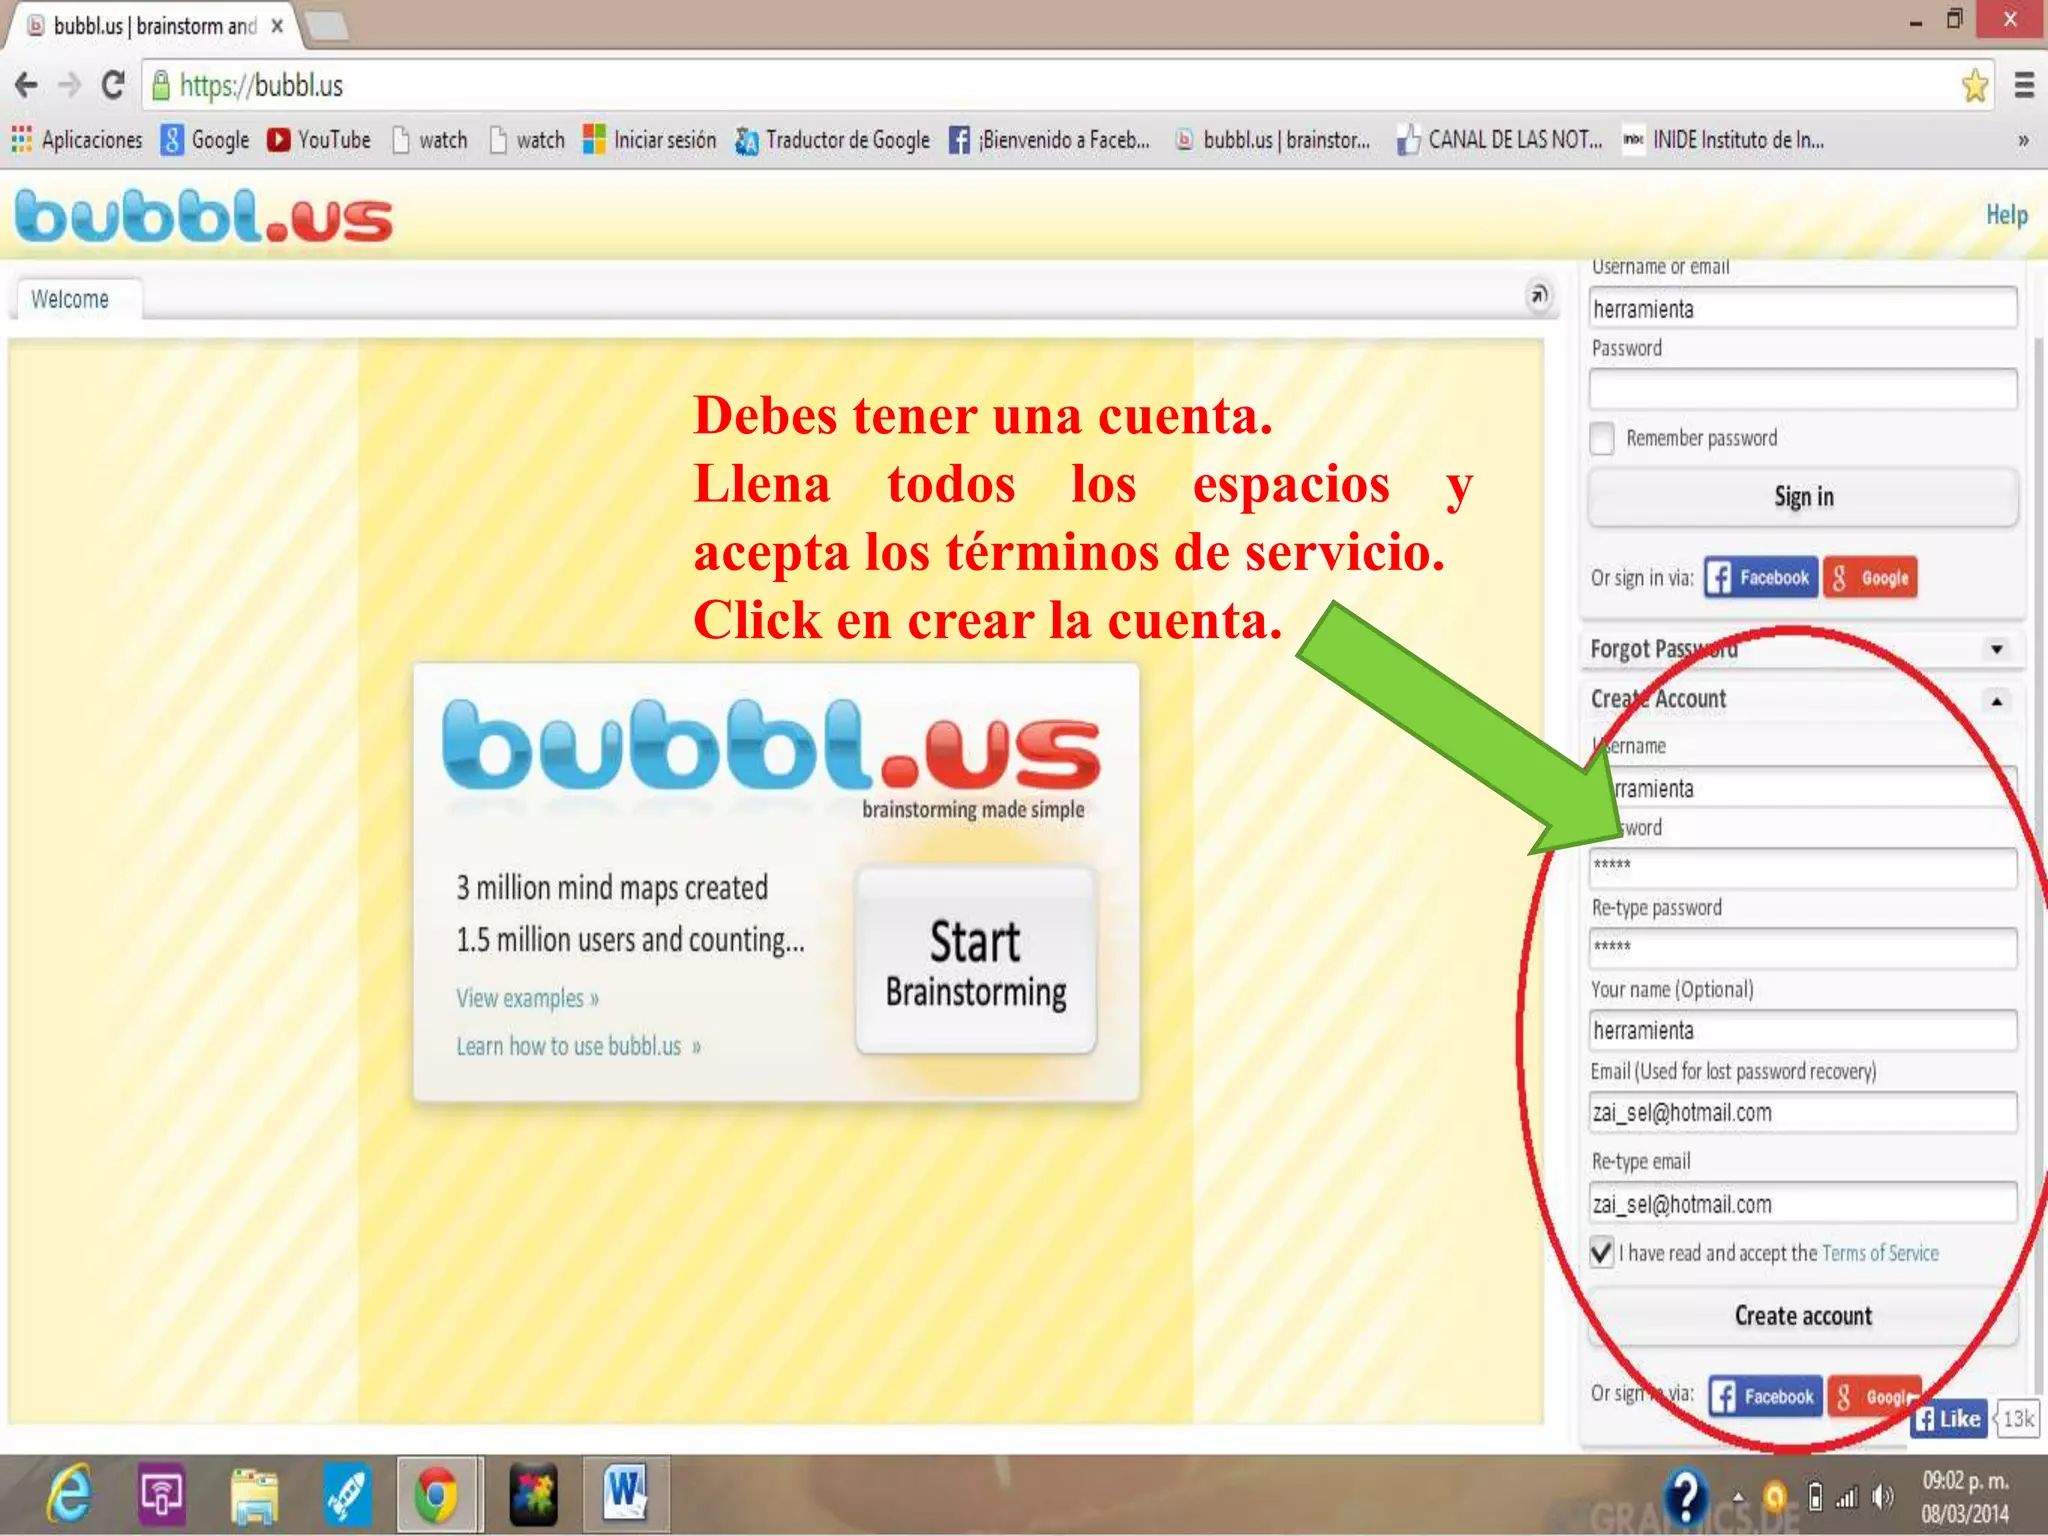Open the bubbl.us | brainstor... bookmark
The width and height of the screenshot is (2048, 1536).
click(1273, 140)
